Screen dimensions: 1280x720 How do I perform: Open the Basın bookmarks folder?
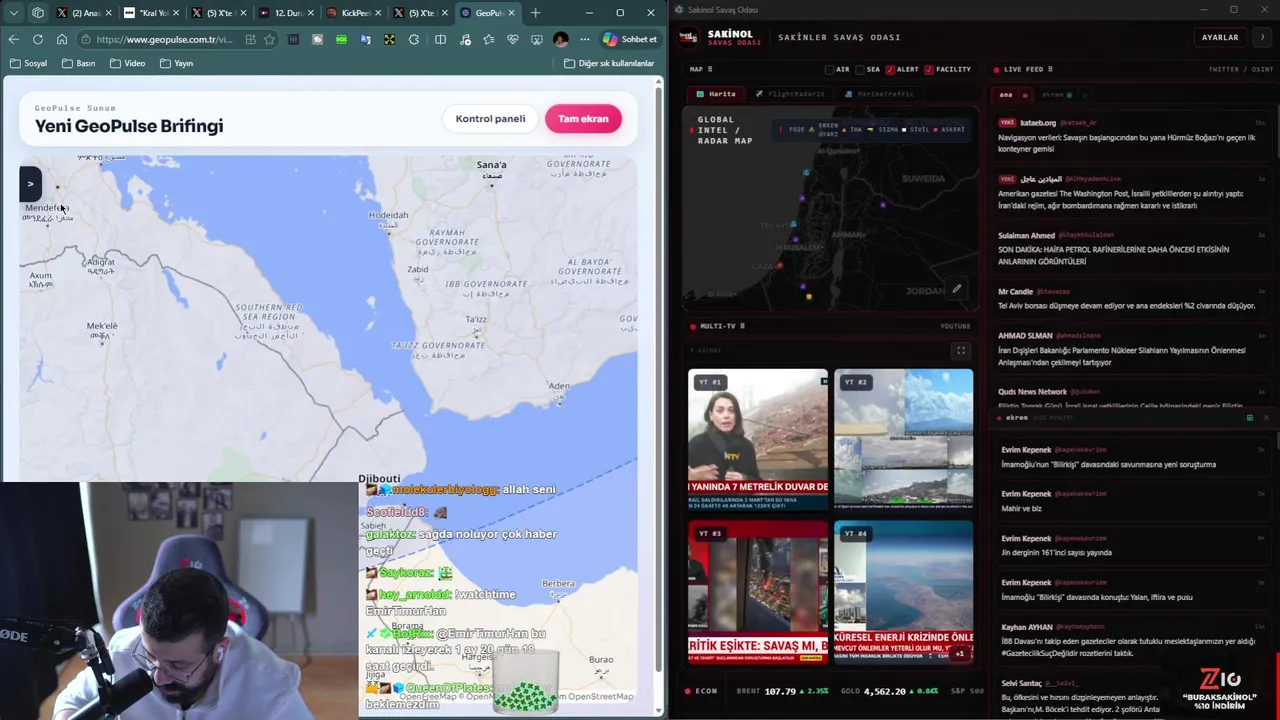[78, 63]
